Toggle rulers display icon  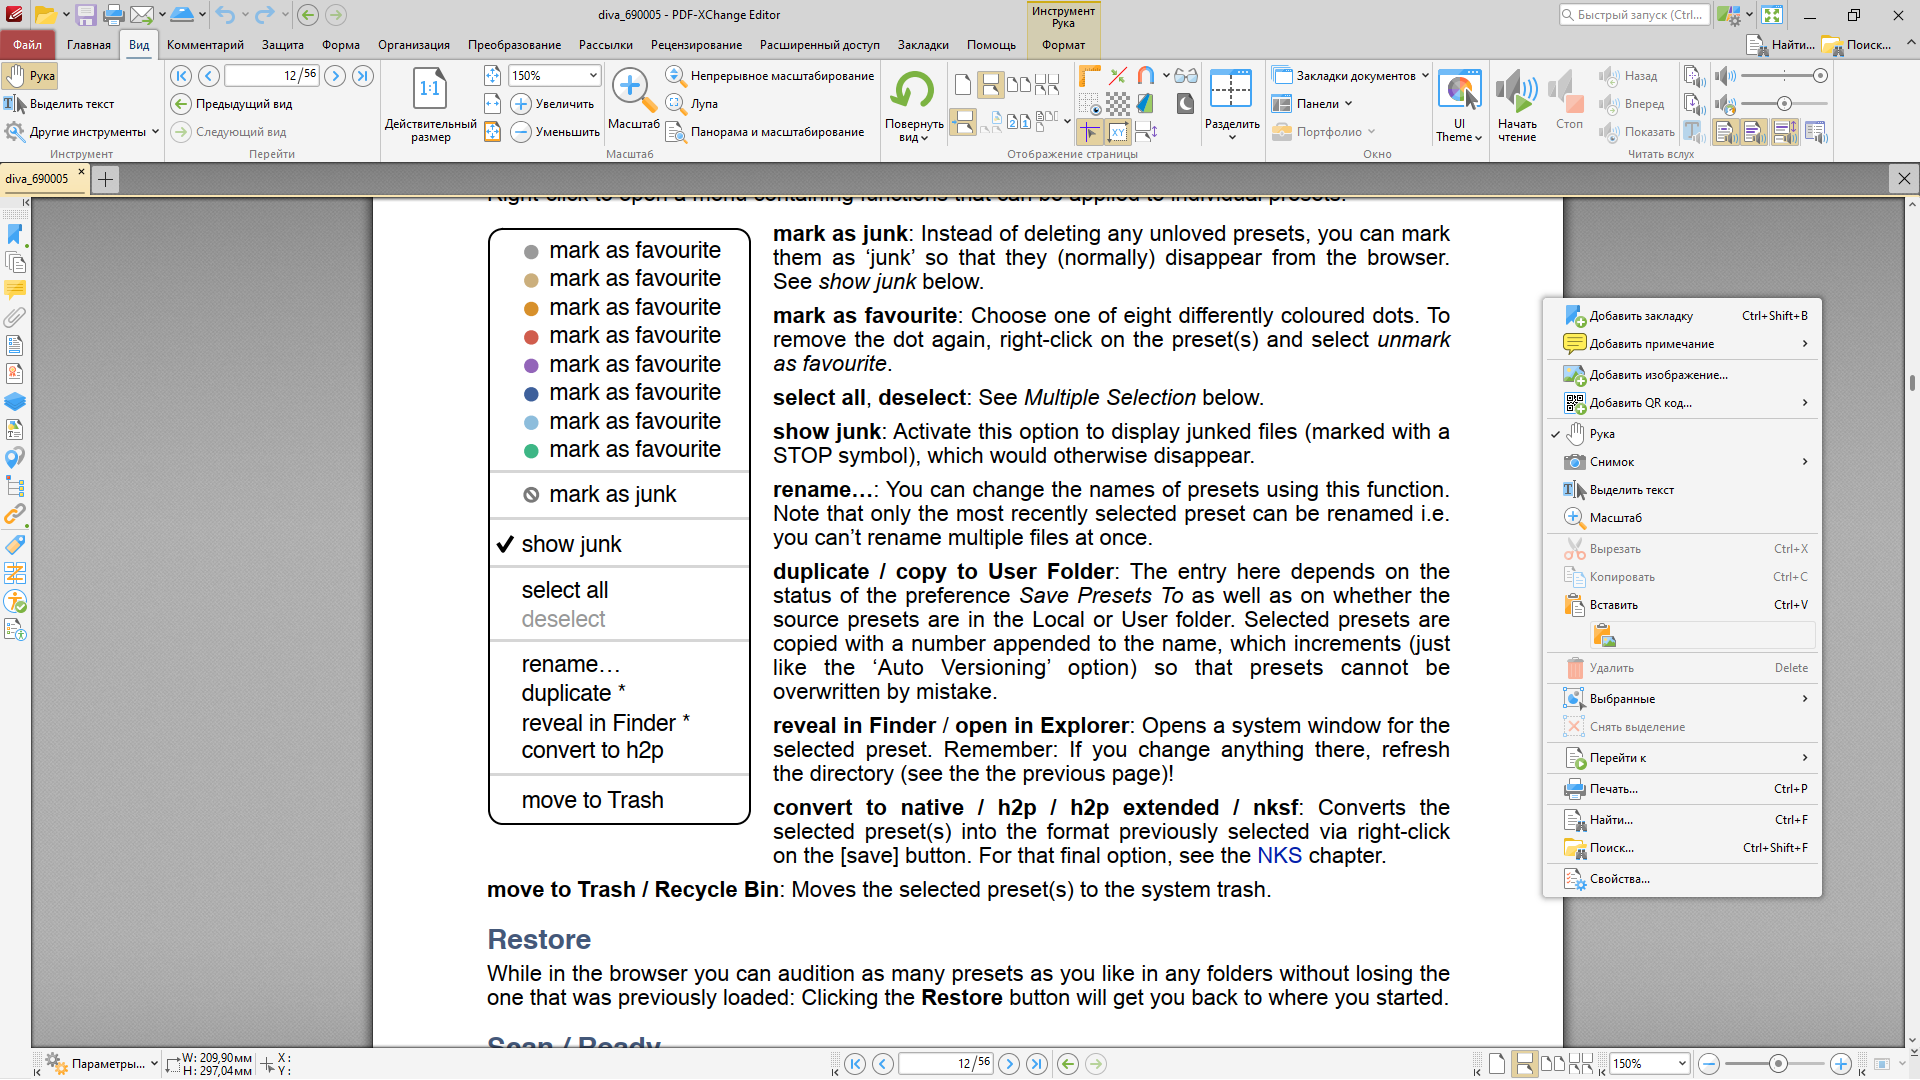click(x=1090, y=76)
